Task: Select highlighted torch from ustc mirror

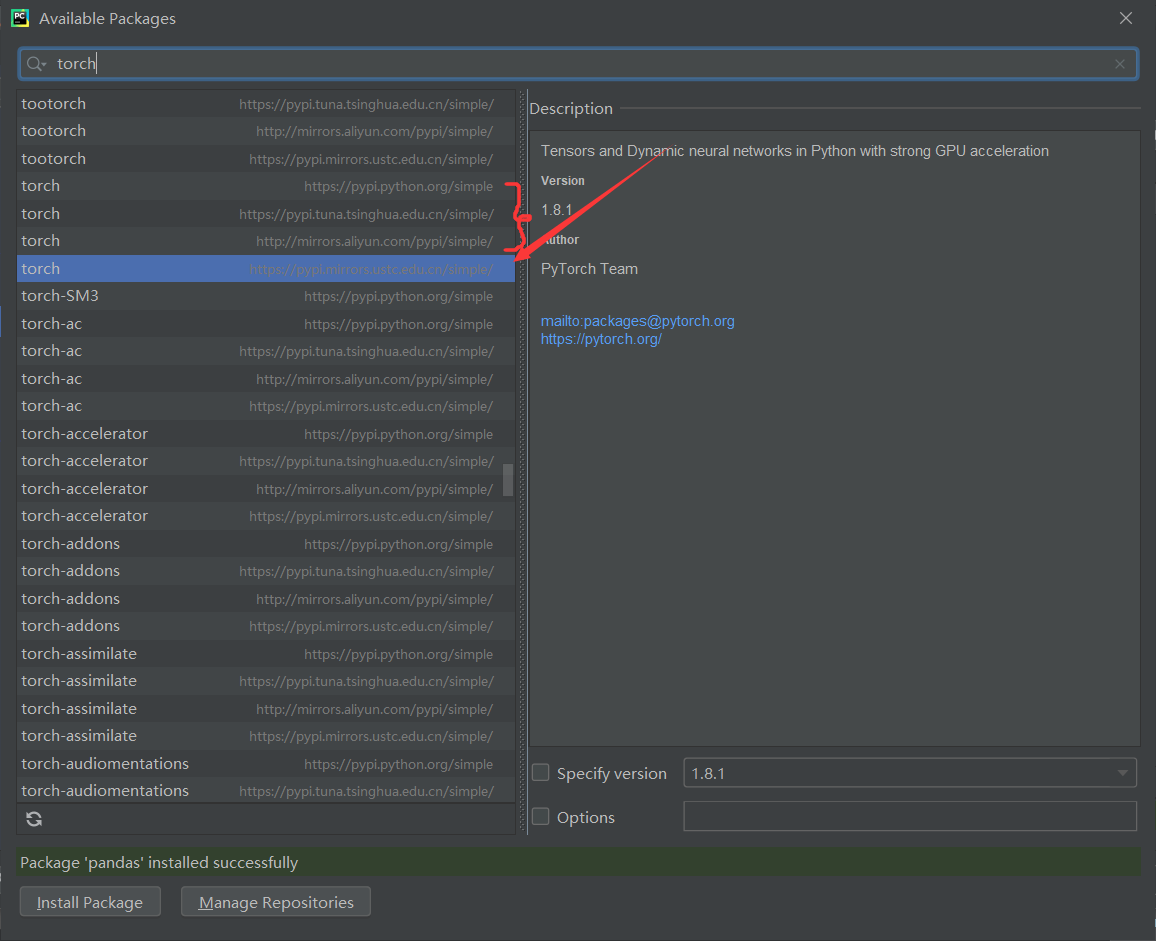Action: point(265,268)
